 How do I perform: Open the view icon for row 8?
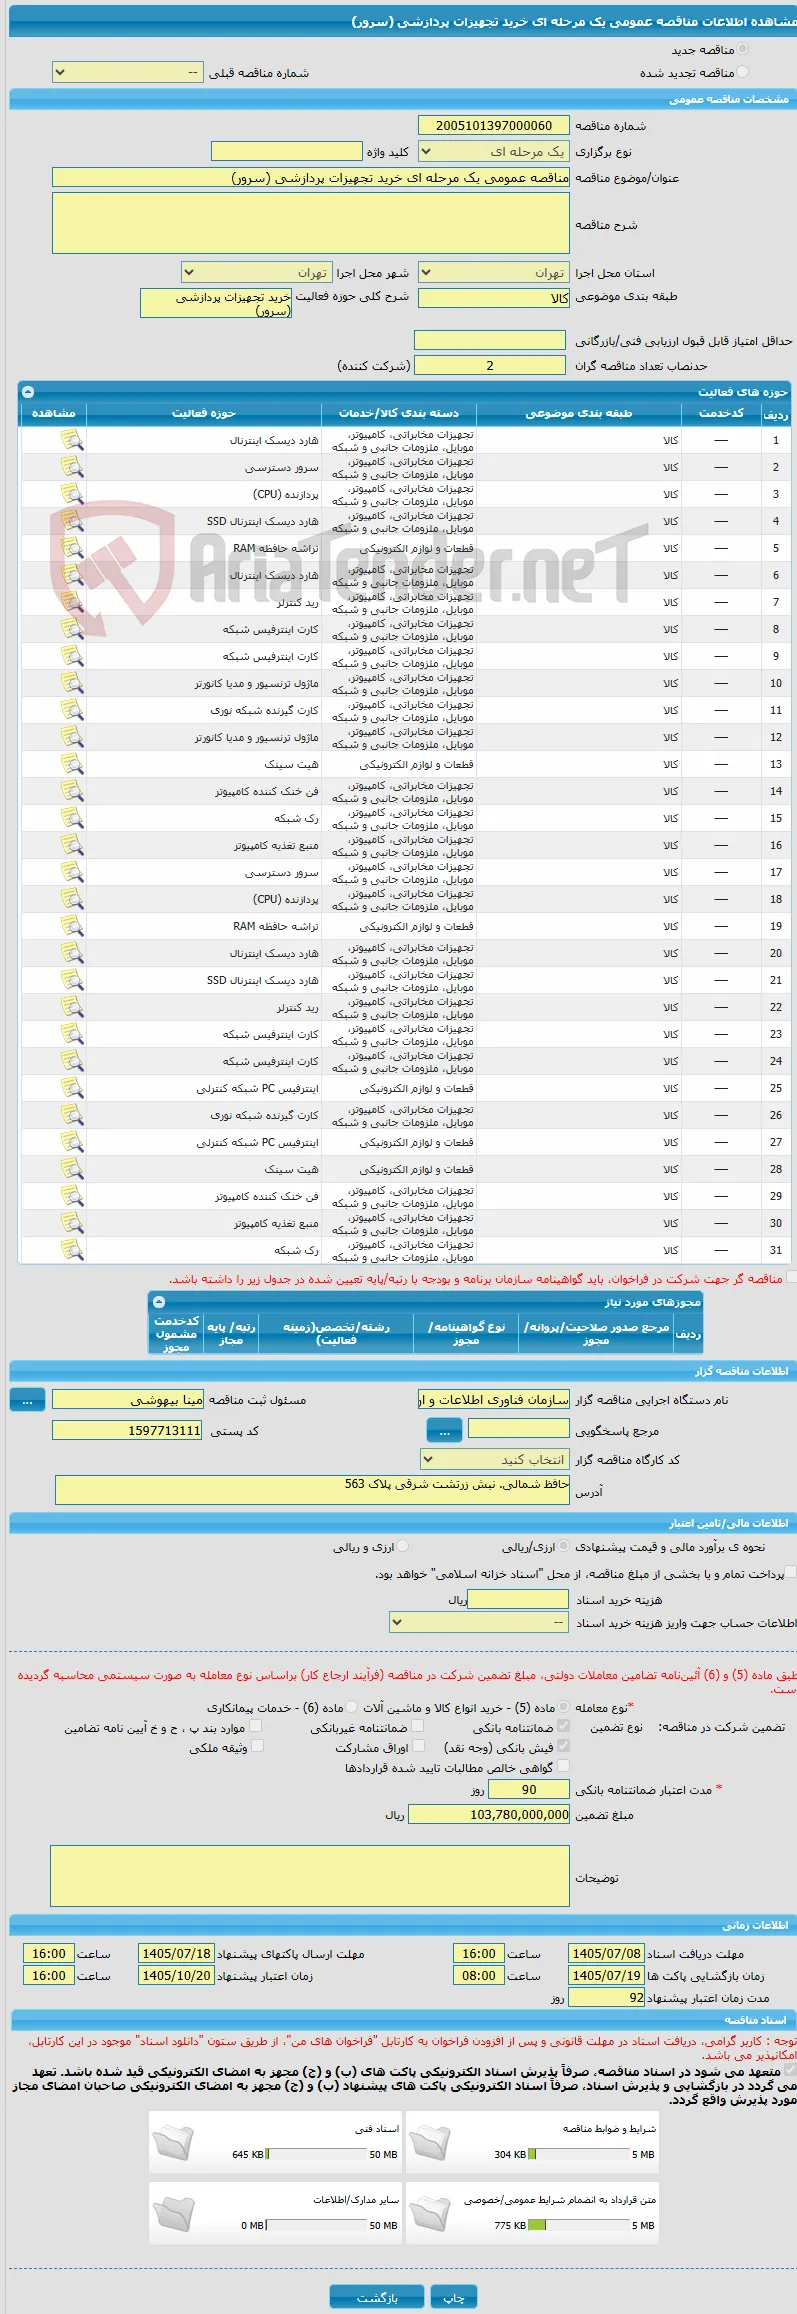coord(71,629)
